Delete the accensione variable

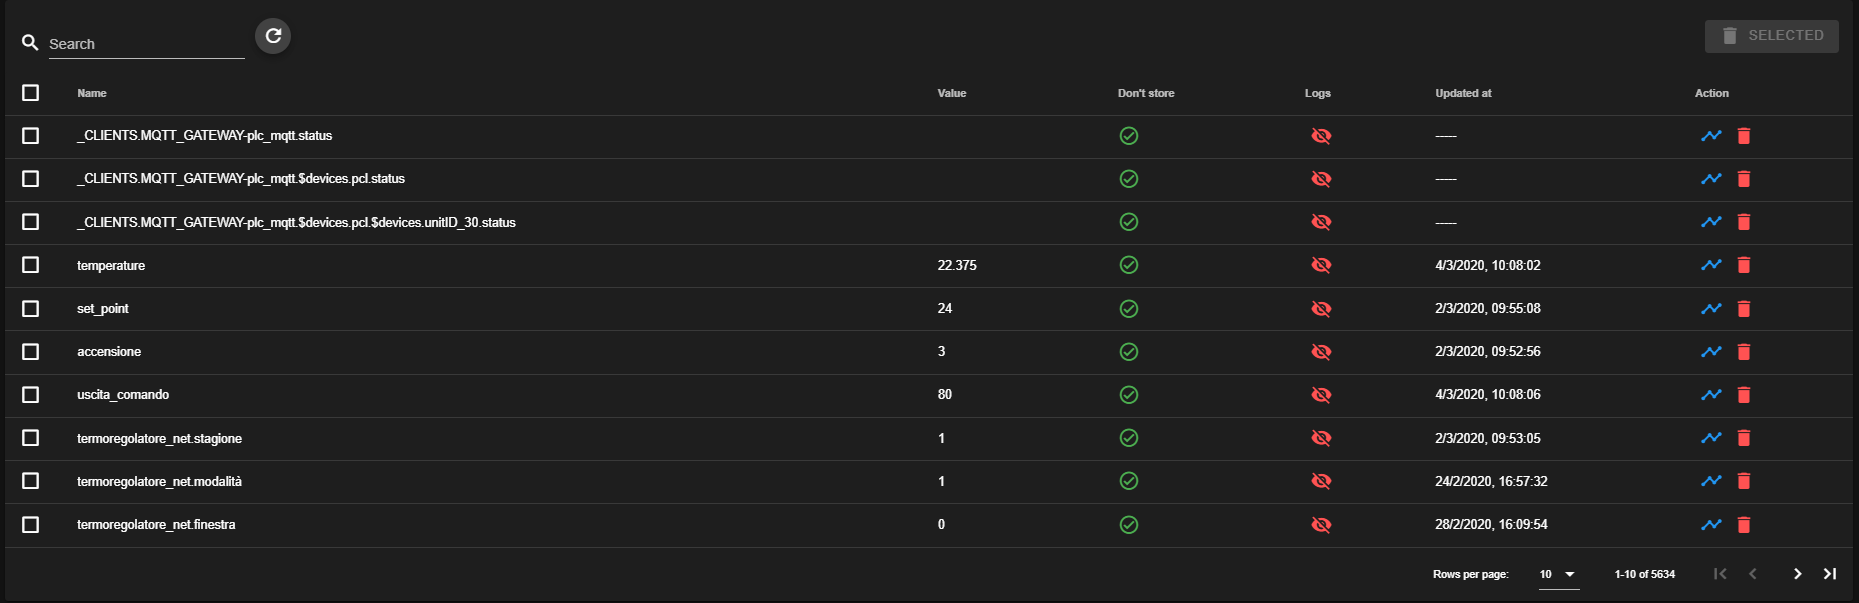coord(1744,352)
